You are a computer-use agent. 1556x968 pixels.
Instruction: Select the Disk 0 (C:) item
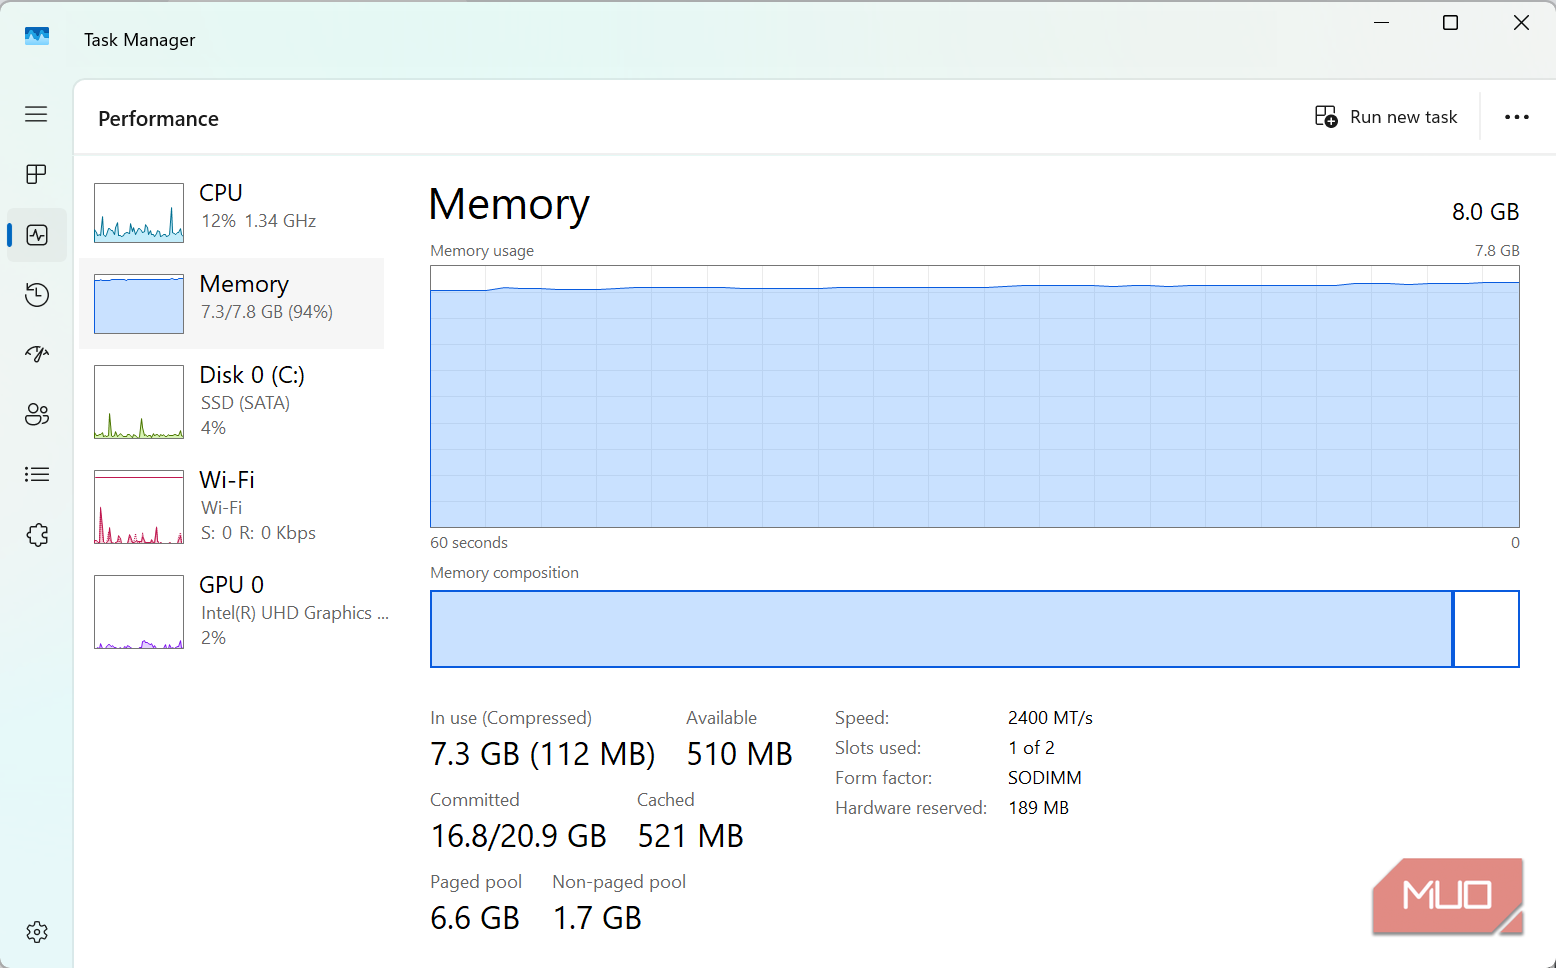232,401
